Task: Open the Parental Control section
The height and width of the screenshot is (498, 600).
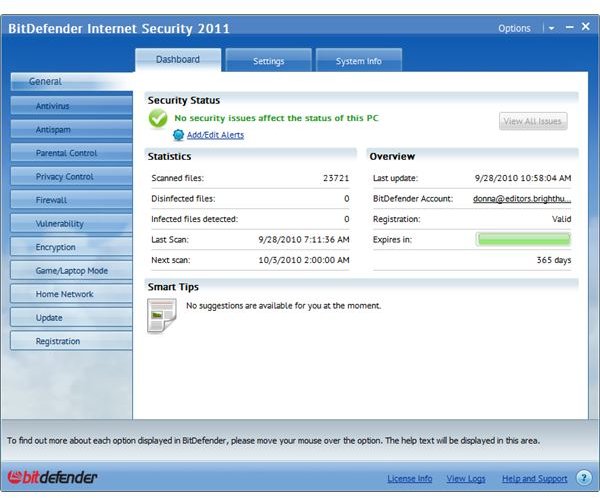Action: coord(72,153)
